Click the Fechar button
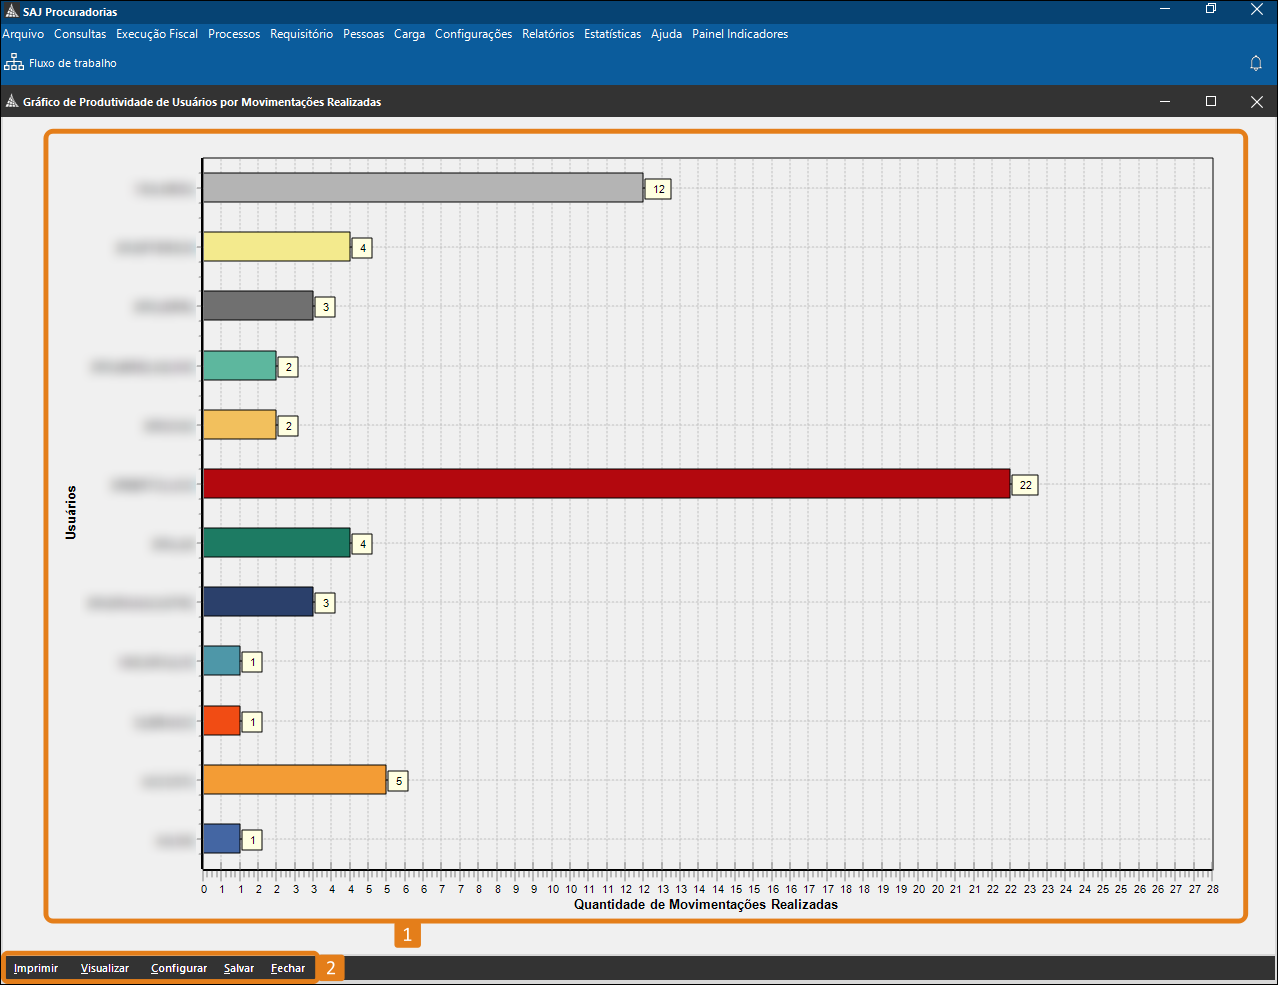Screen dimensions: 1278x985 [288, 968]
